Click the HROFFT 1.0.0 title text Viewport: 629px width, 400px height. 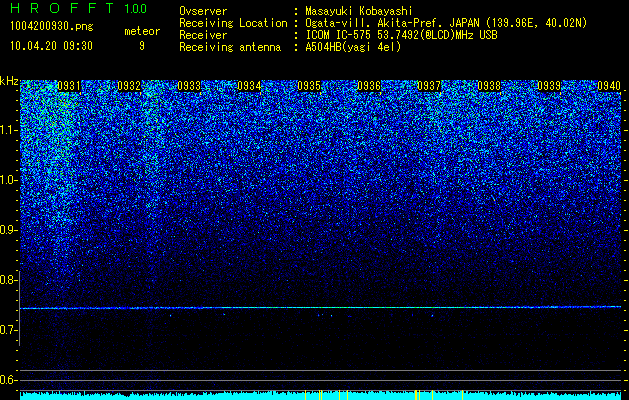78,8
